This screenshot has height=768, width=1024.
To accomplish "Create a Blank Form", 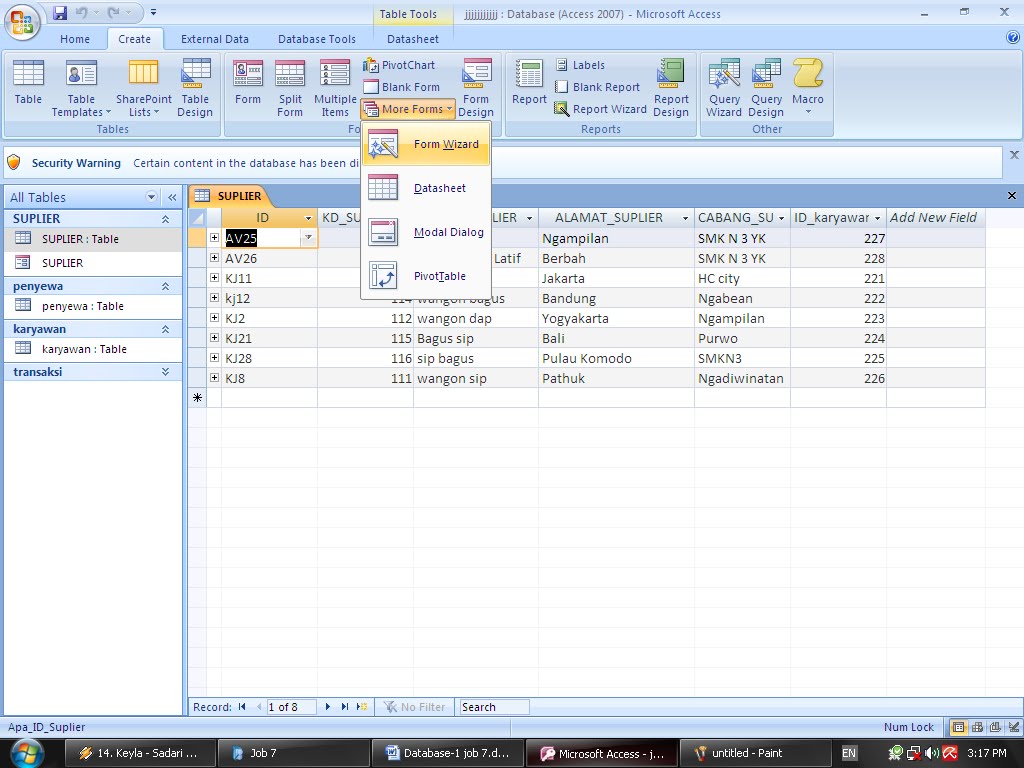I will coord(402,87).
